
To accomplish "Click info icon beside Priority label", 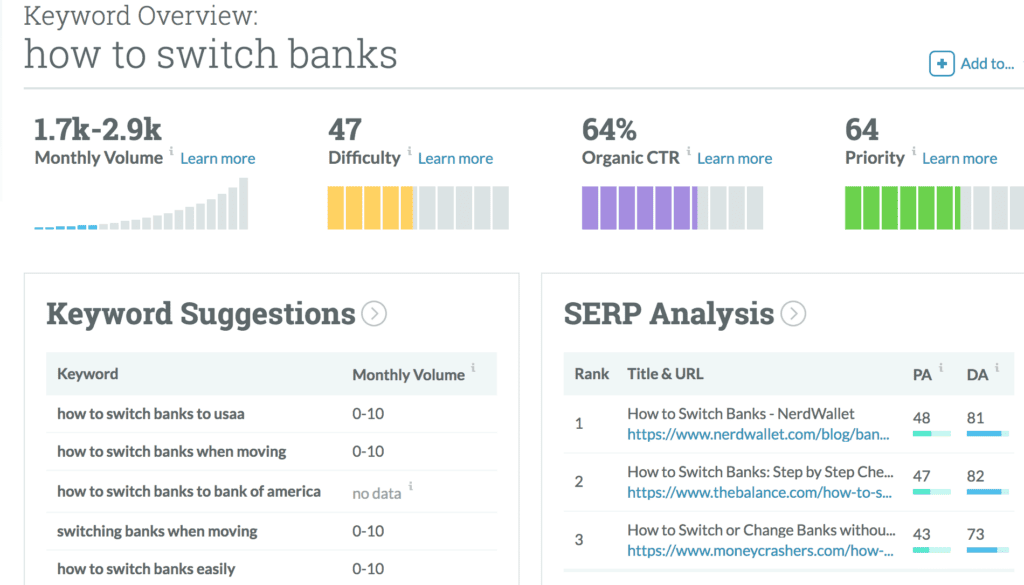I will pyautogui.click(x=914, y=151).
